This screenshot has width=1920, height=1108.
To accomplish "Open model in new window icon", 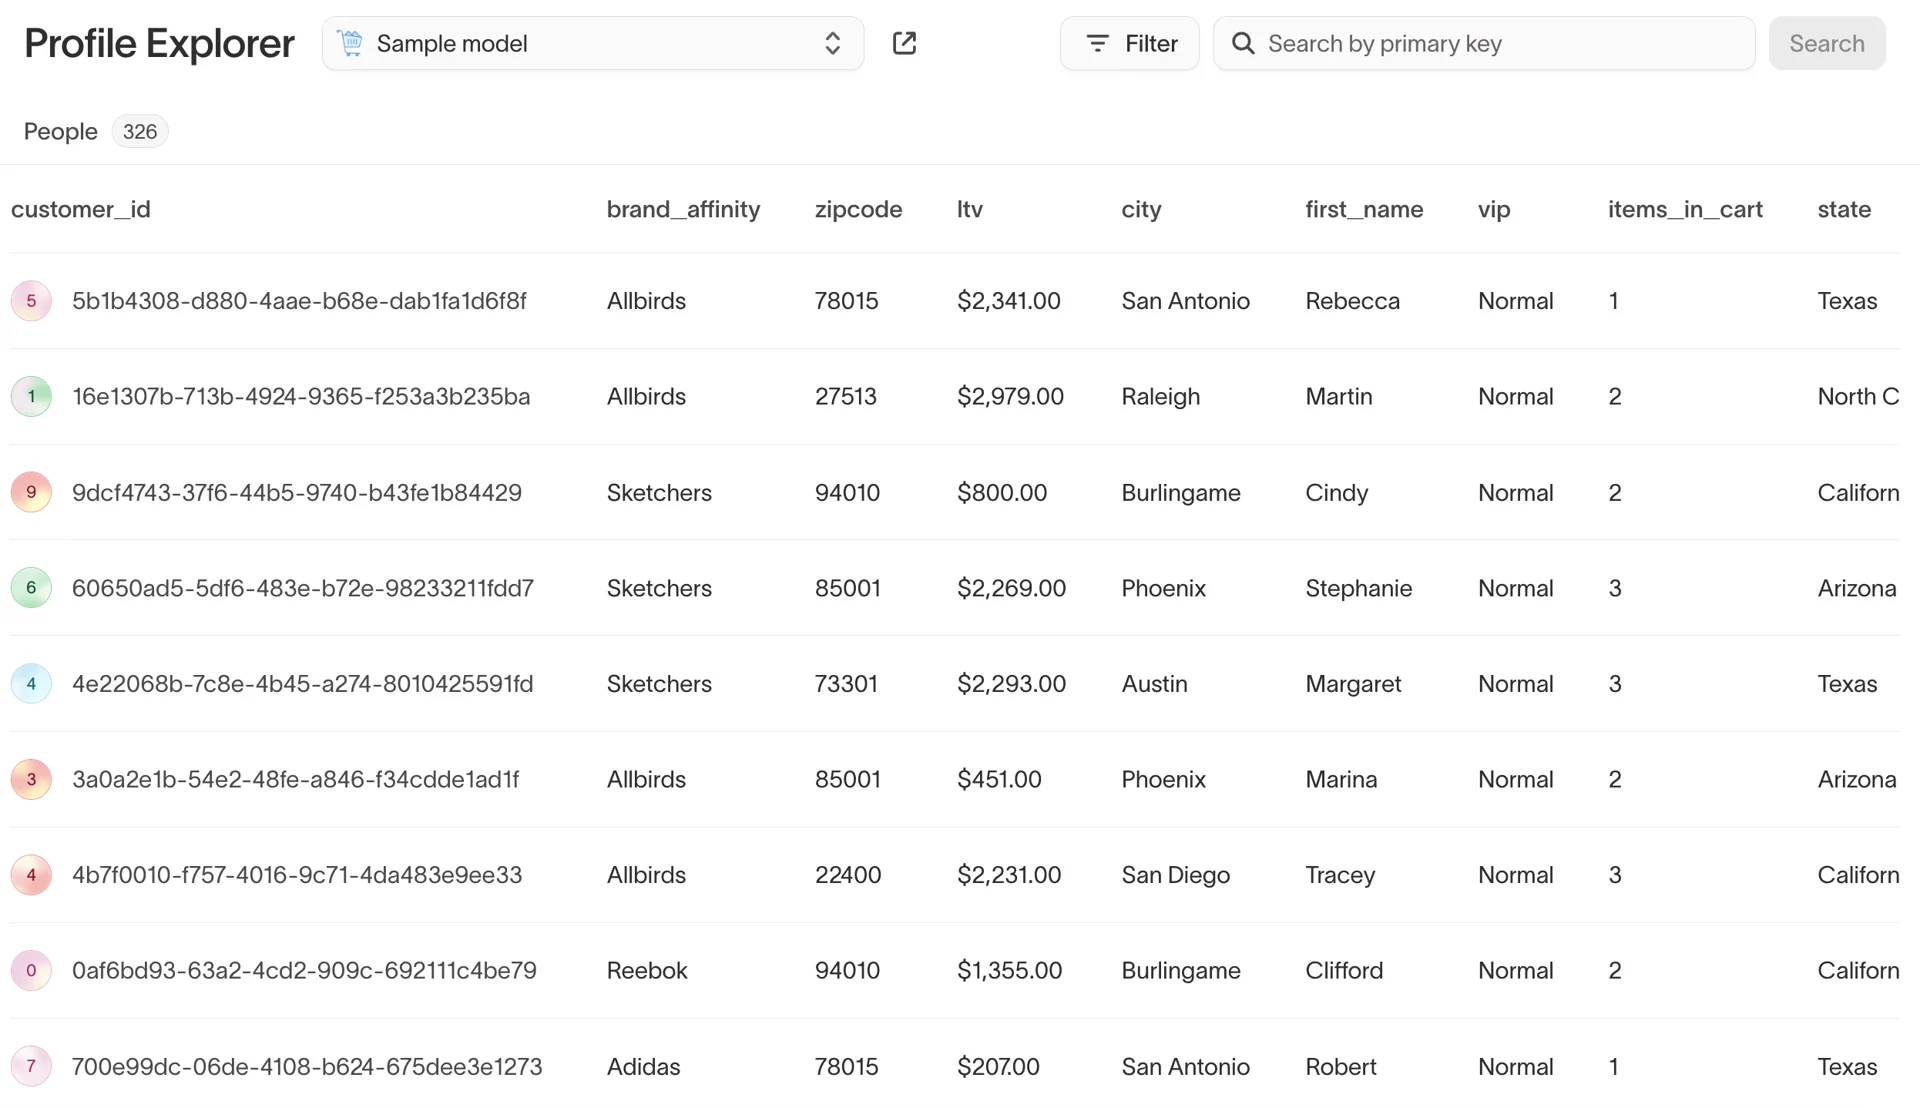I will (904, 43).
